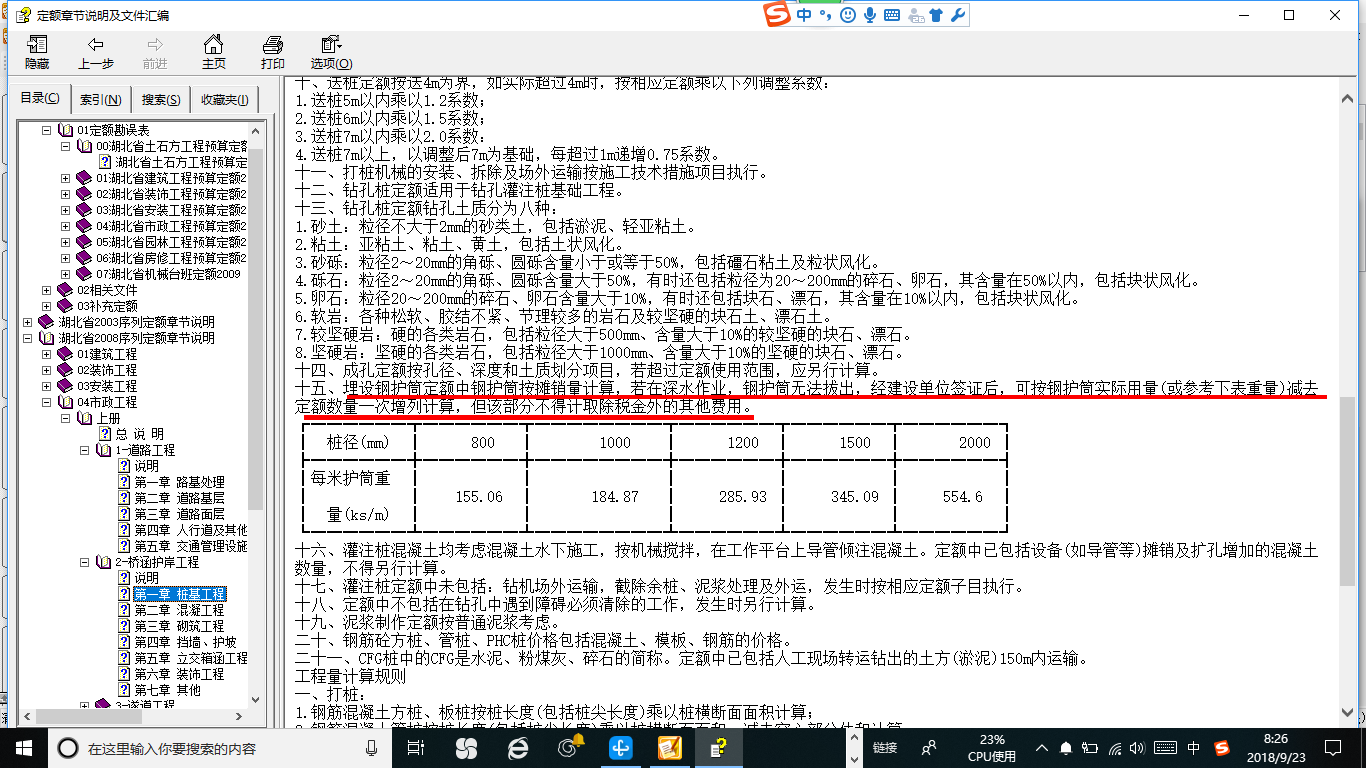Switch to the 索引(N) tab
Viewport: 1366px width, 768px height.
(x=101, y=100)
